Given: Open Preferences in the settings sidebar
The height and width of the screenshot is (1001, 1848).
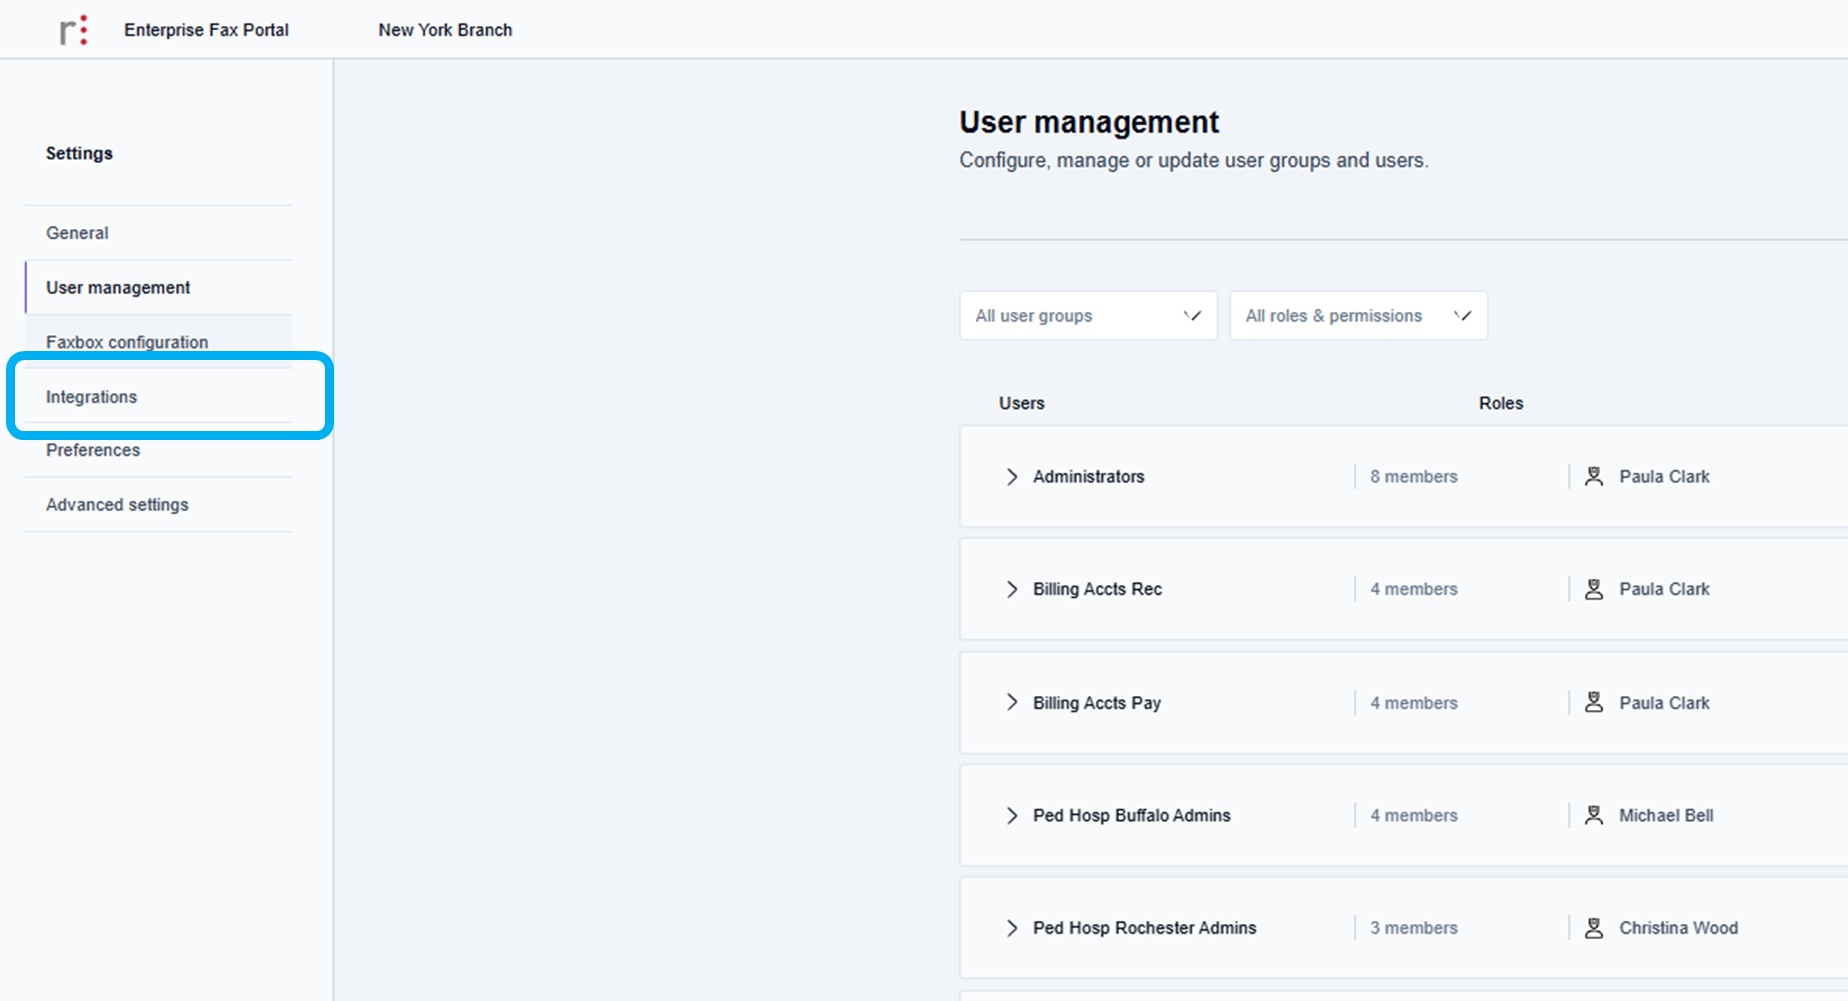Looking at the screenshot, I should [93, 451].
